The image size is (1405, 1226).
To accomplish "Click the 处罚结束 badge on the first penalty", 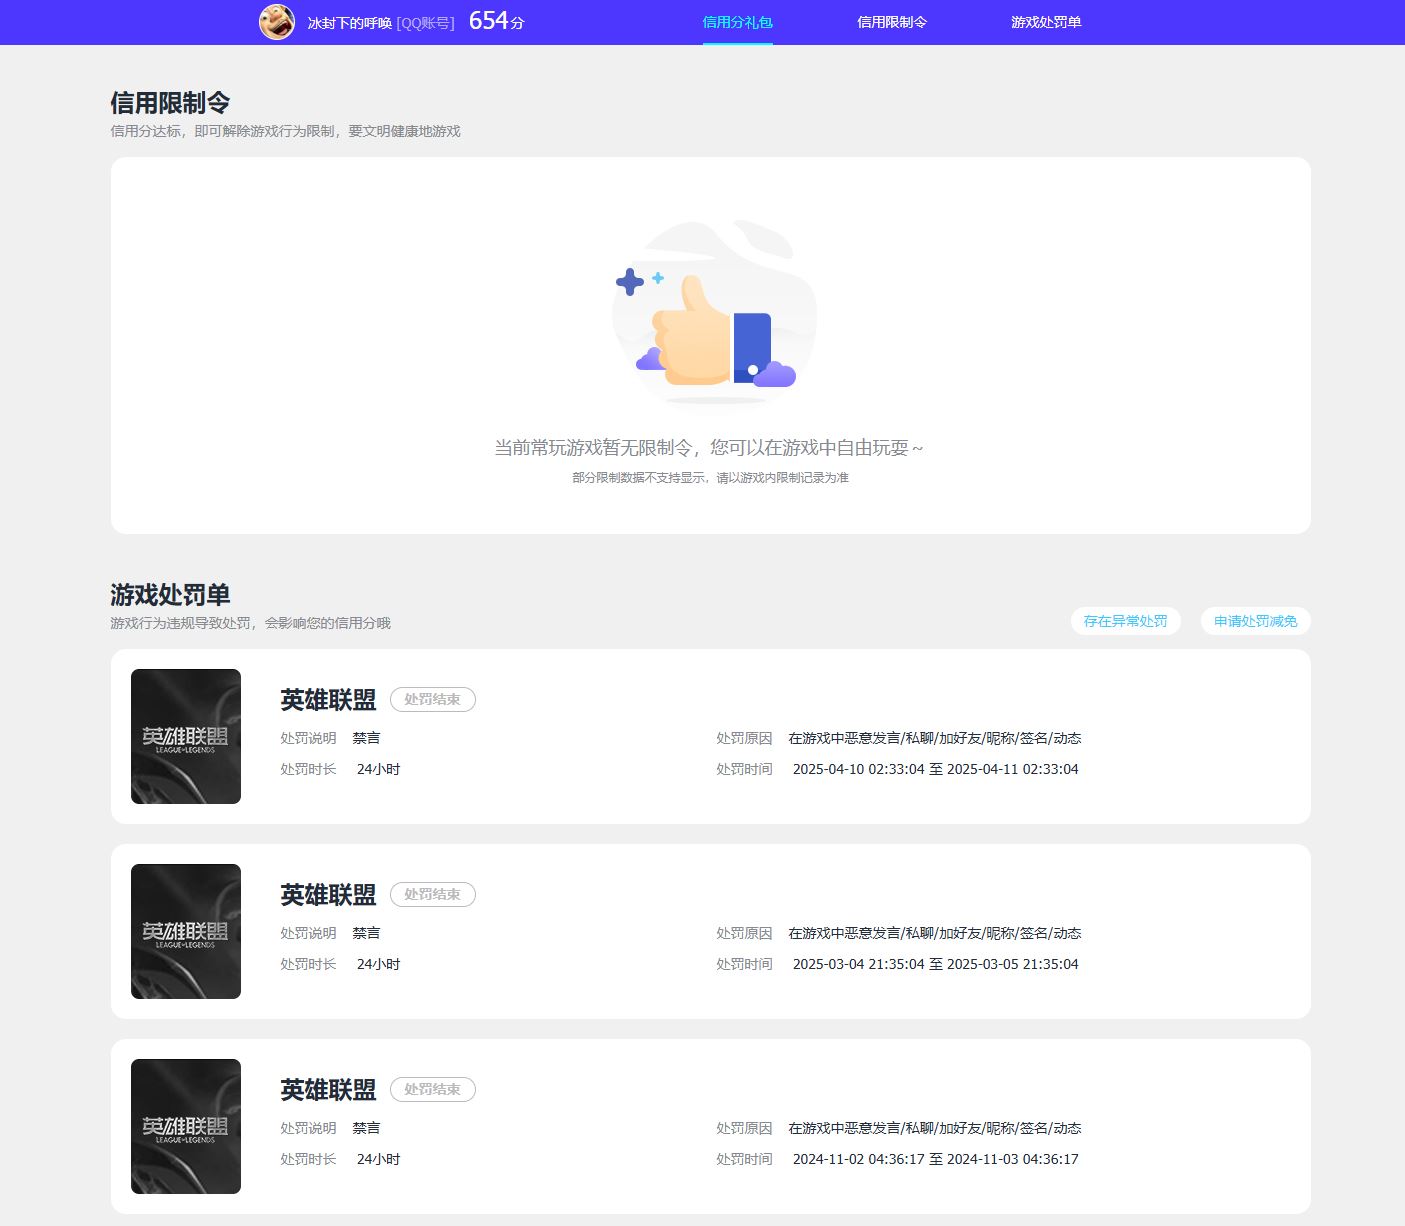I will pyautogui.click(x=432, y=700).
